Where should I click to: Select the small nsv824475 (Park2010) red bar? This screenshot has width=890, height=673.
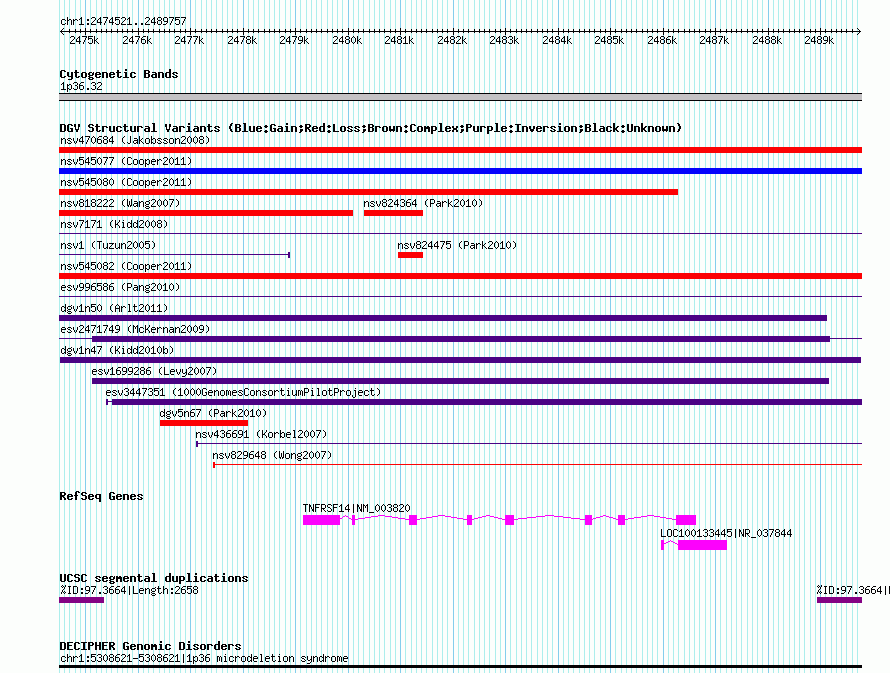410,255
